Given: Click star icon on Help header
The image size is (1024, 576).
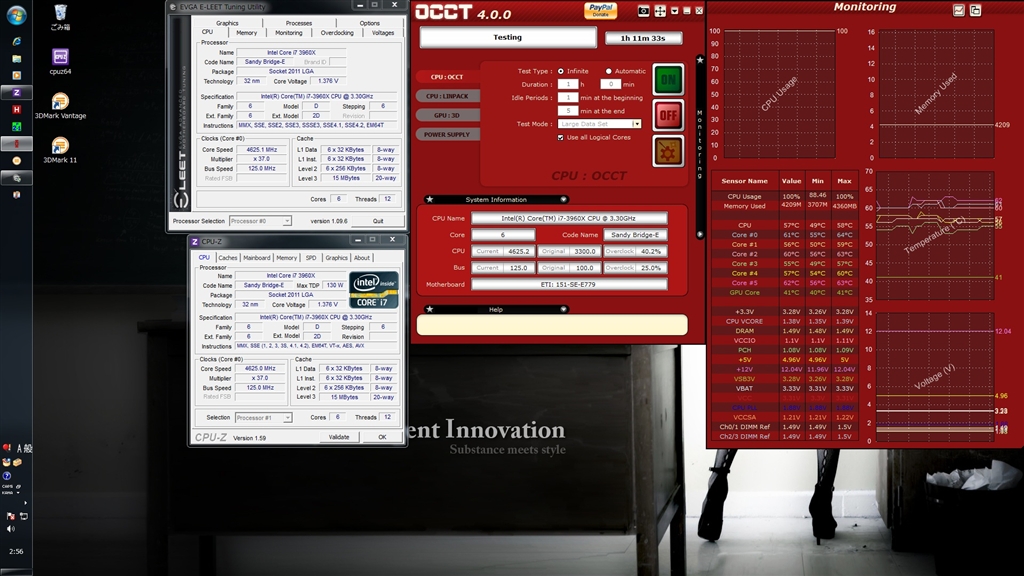Looking at the screenshot, I should click(x=430, y=309).
